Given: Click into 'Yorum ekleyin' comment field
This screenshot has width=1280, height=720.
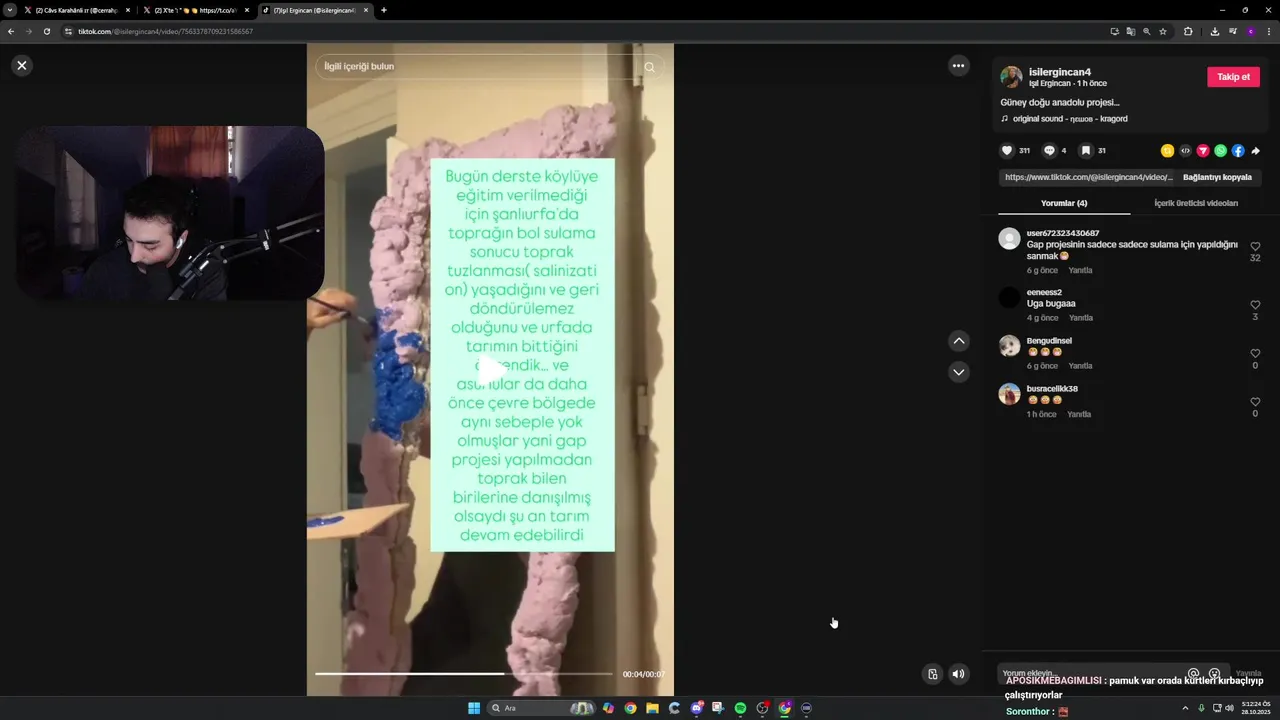Looking at the screenshot, I should pos(1090,674).
